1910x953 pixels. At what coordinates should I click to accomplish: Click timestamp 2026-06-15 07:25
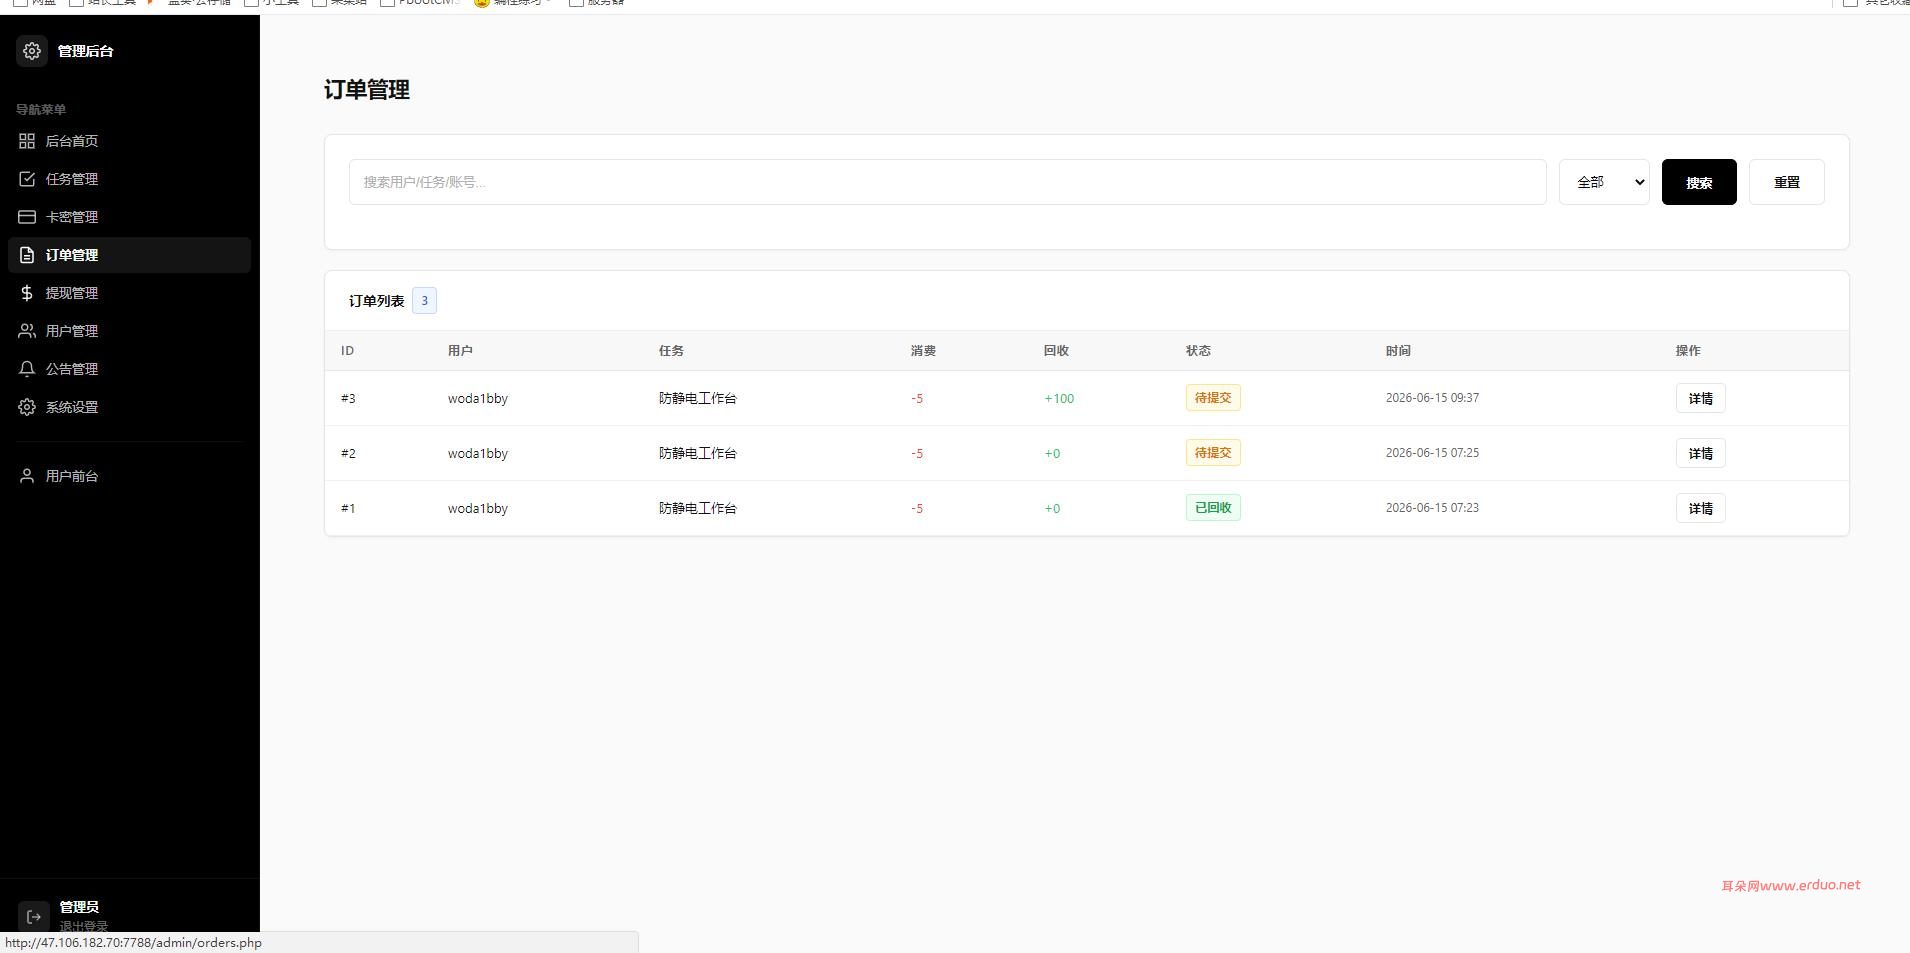coord(1432,453)
